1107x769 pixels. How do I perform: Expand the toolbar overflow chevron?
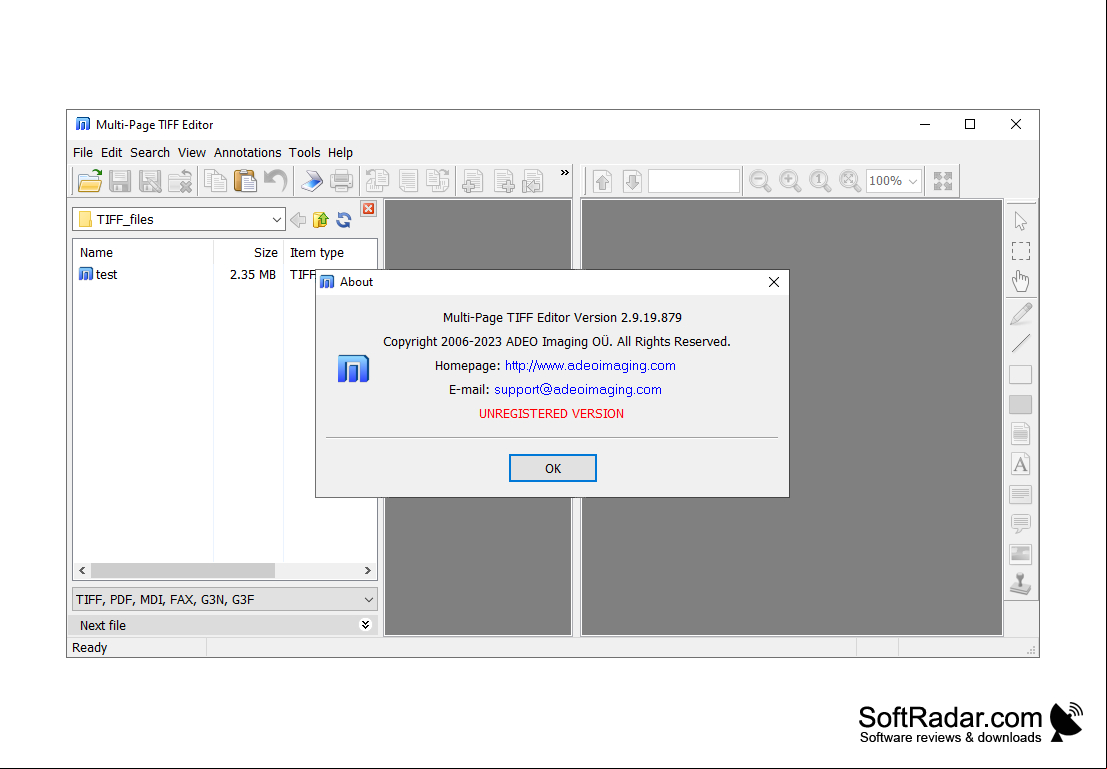click(x=564, y=172)
